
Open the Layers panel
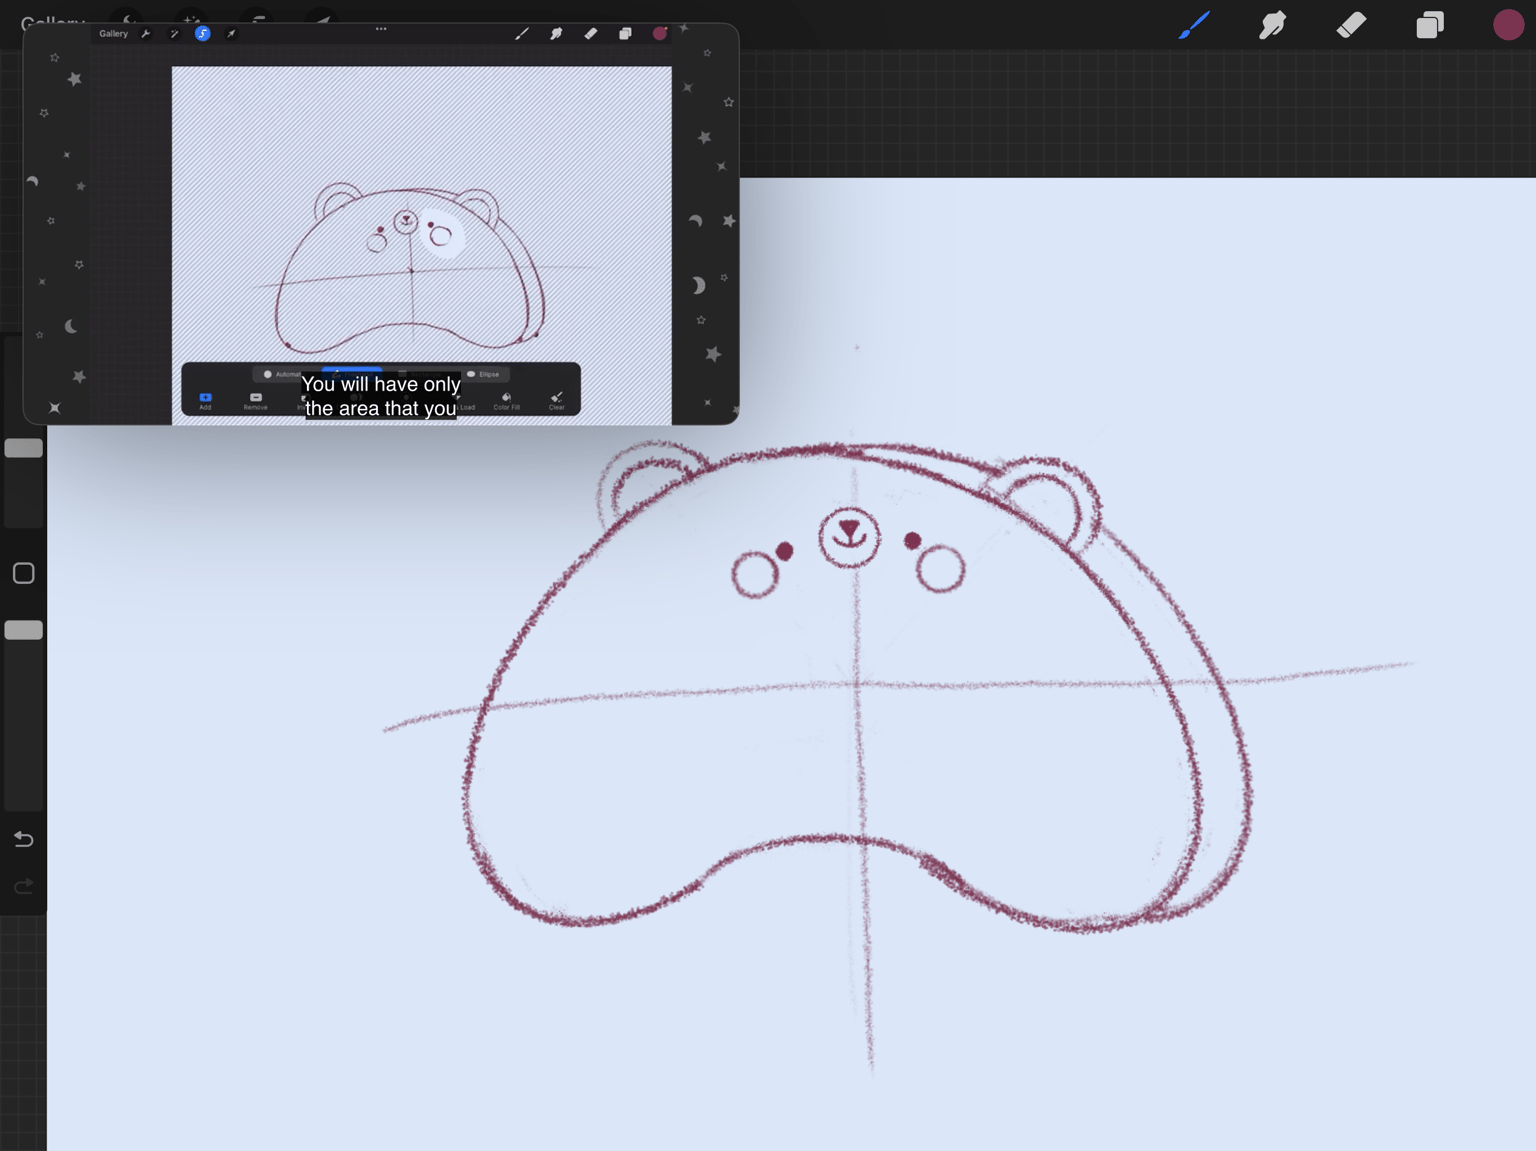[1430, 25]
